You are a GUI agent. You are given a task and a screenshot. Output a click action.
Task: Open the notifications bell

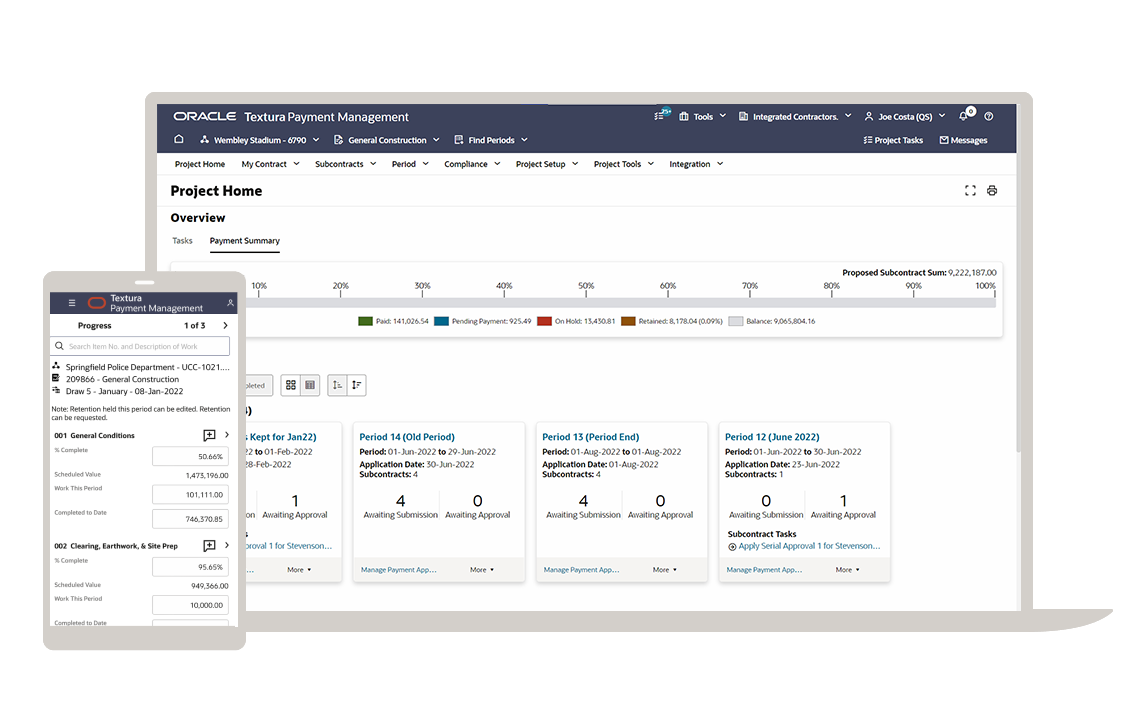click(963, 116)
